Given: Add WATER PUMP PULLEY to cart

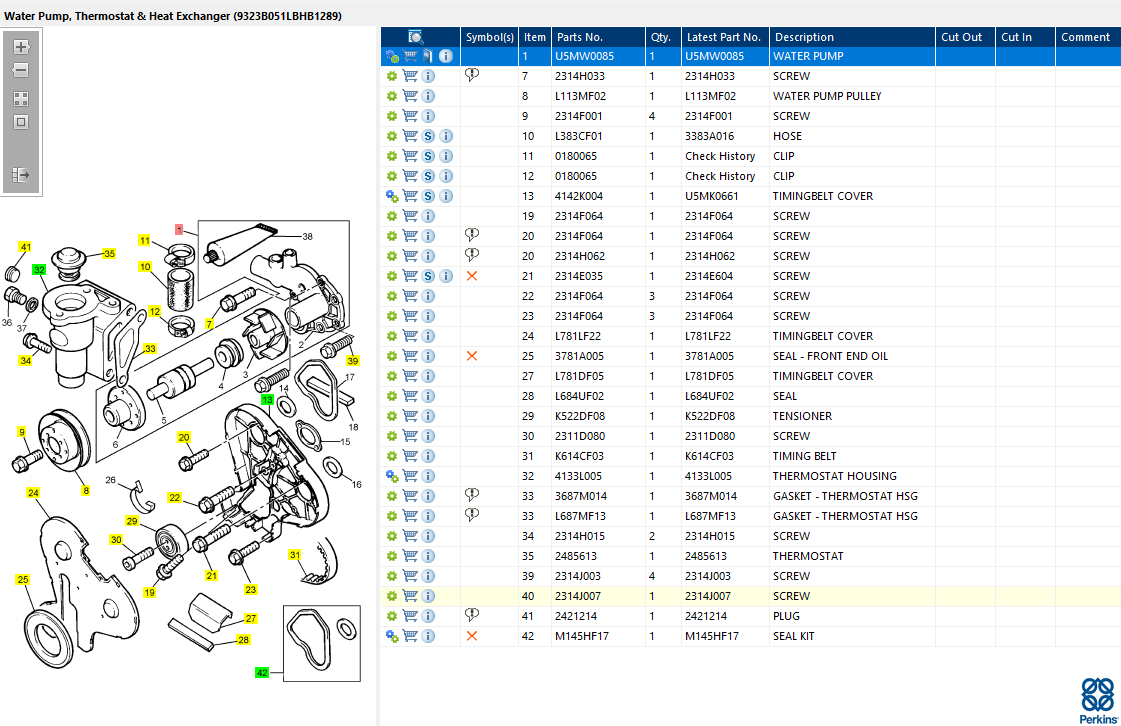Looking at the screenshot, I should click(x=410, y=96).
